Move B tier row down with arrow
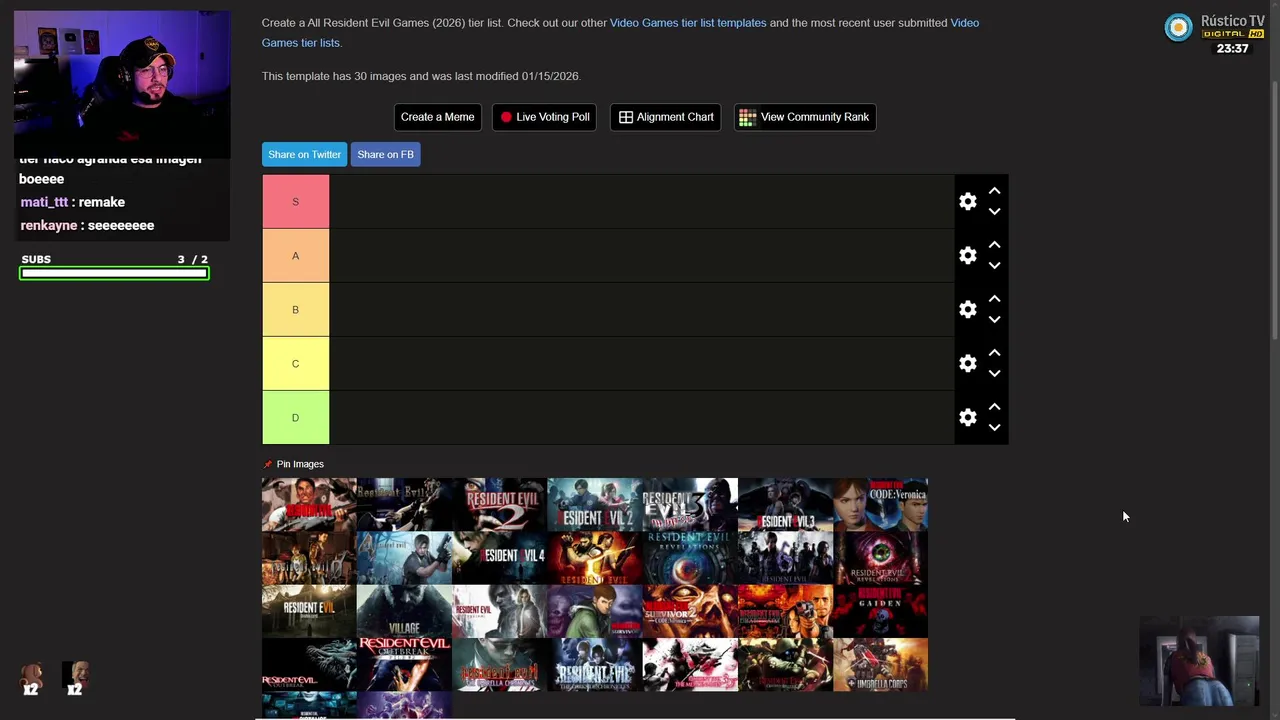 click(994, 320)
